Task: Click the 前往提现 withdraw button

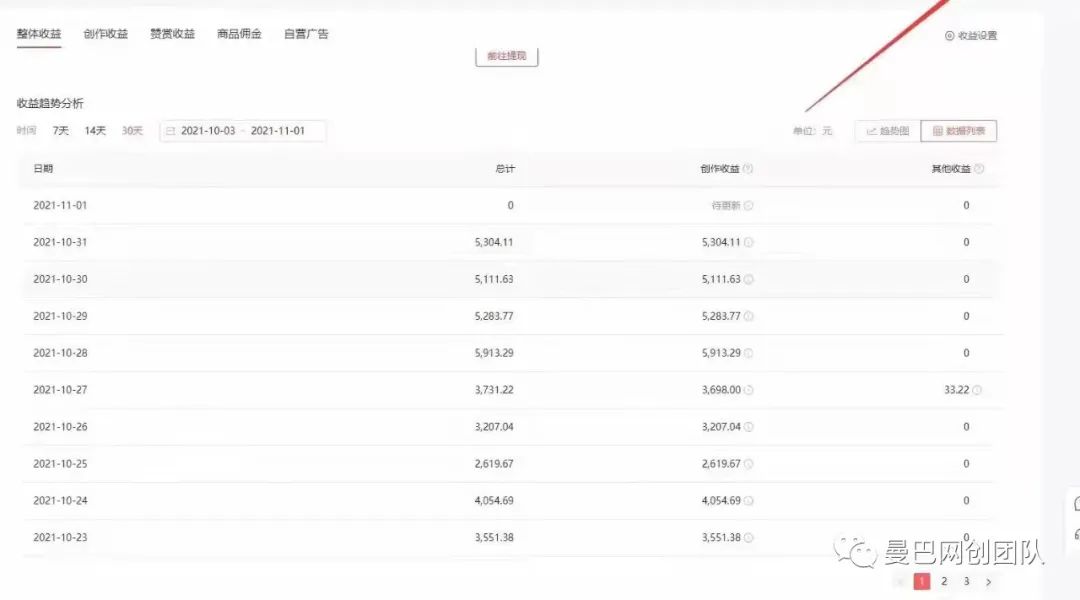Action: point(506,56)
